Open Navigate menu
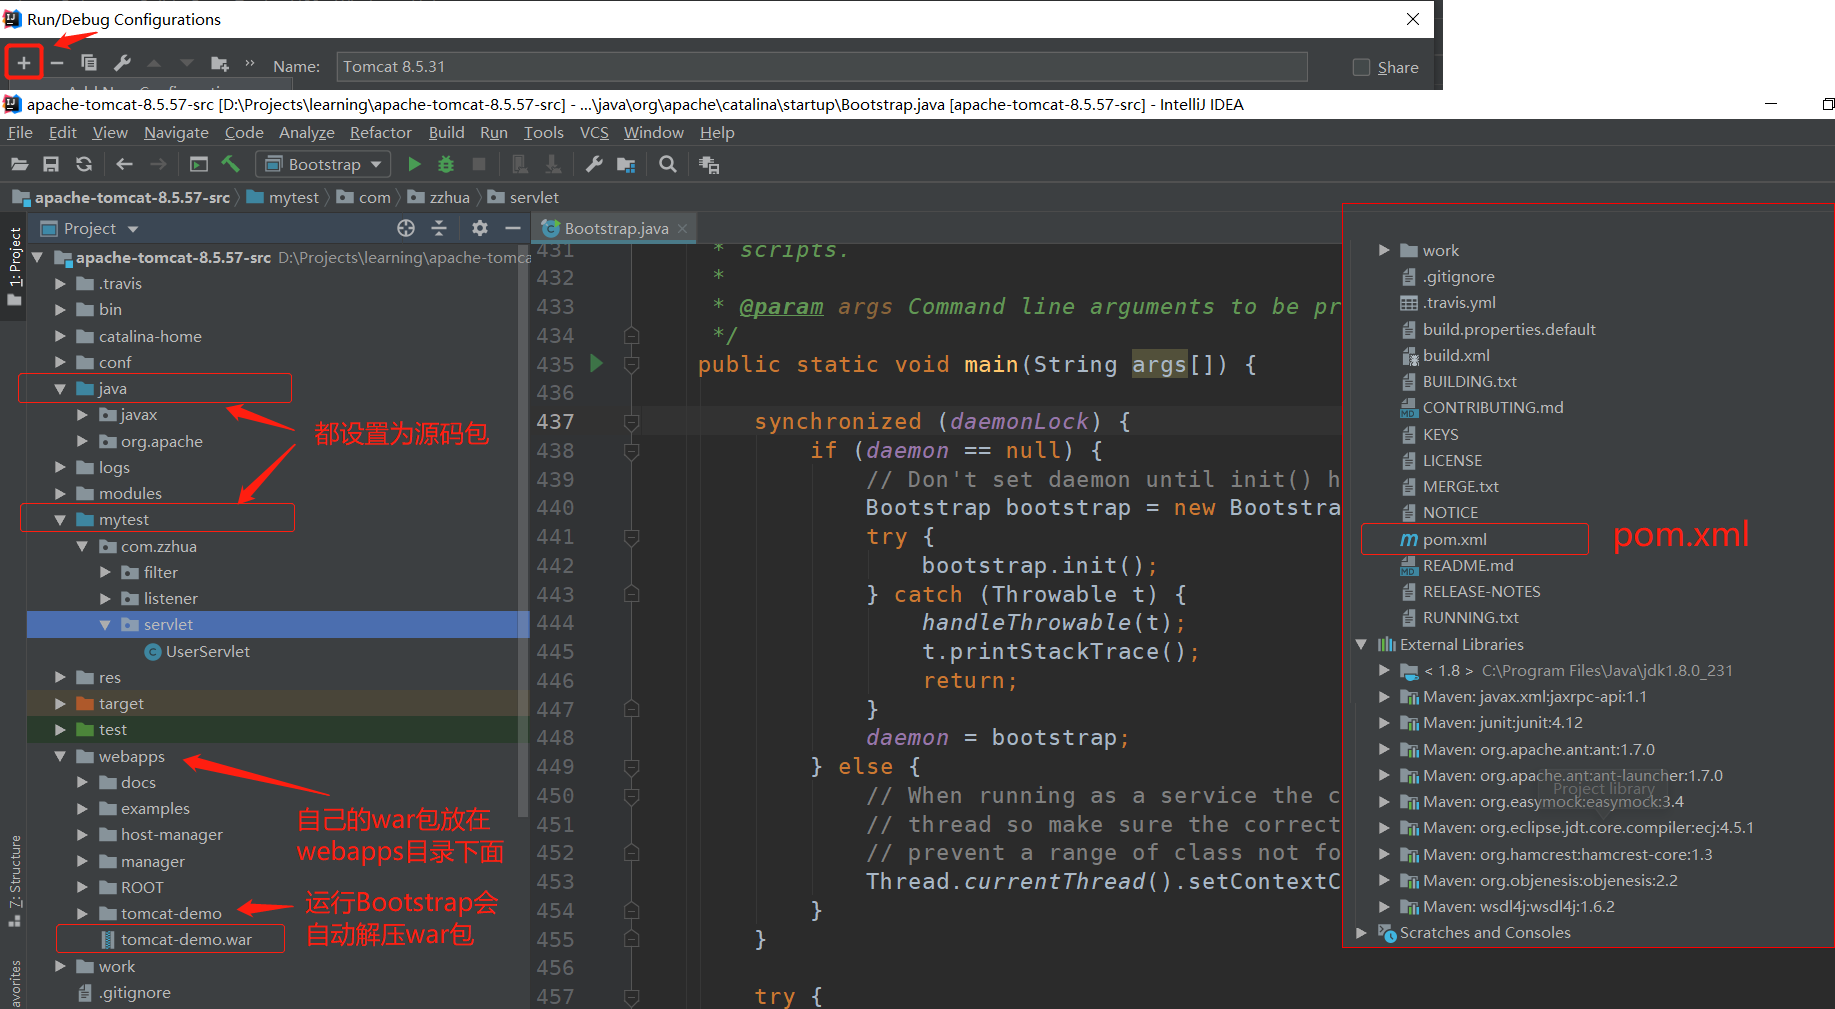Screen dimensions: 1835x1009 pyautogui.click(x=176, y=132)
